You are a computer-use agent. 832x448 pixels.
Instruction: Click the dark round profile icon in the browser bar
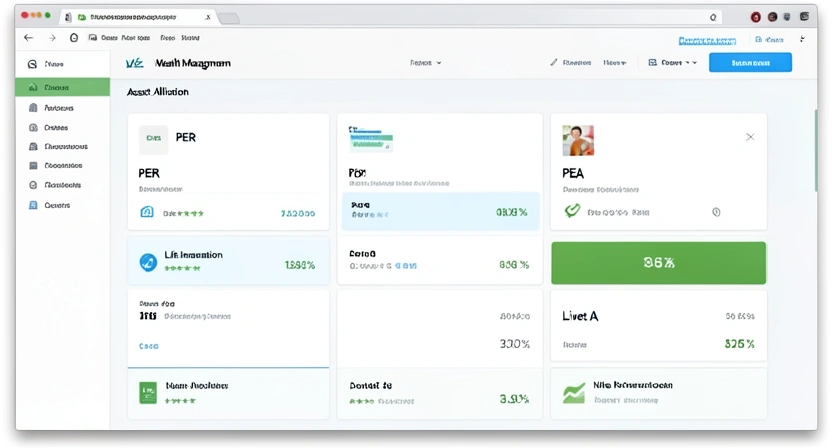point(773,17)
